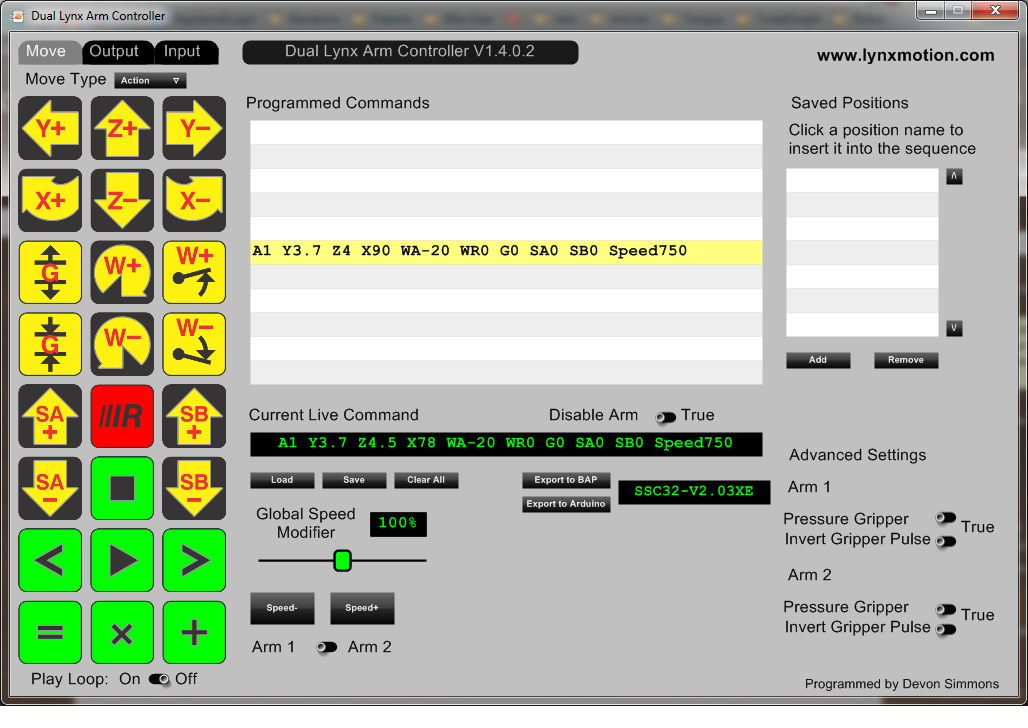The width and height of the screenshot is (1028, 728).
Task: Click the Z+ up arrow button
Action: pos(122,128)
